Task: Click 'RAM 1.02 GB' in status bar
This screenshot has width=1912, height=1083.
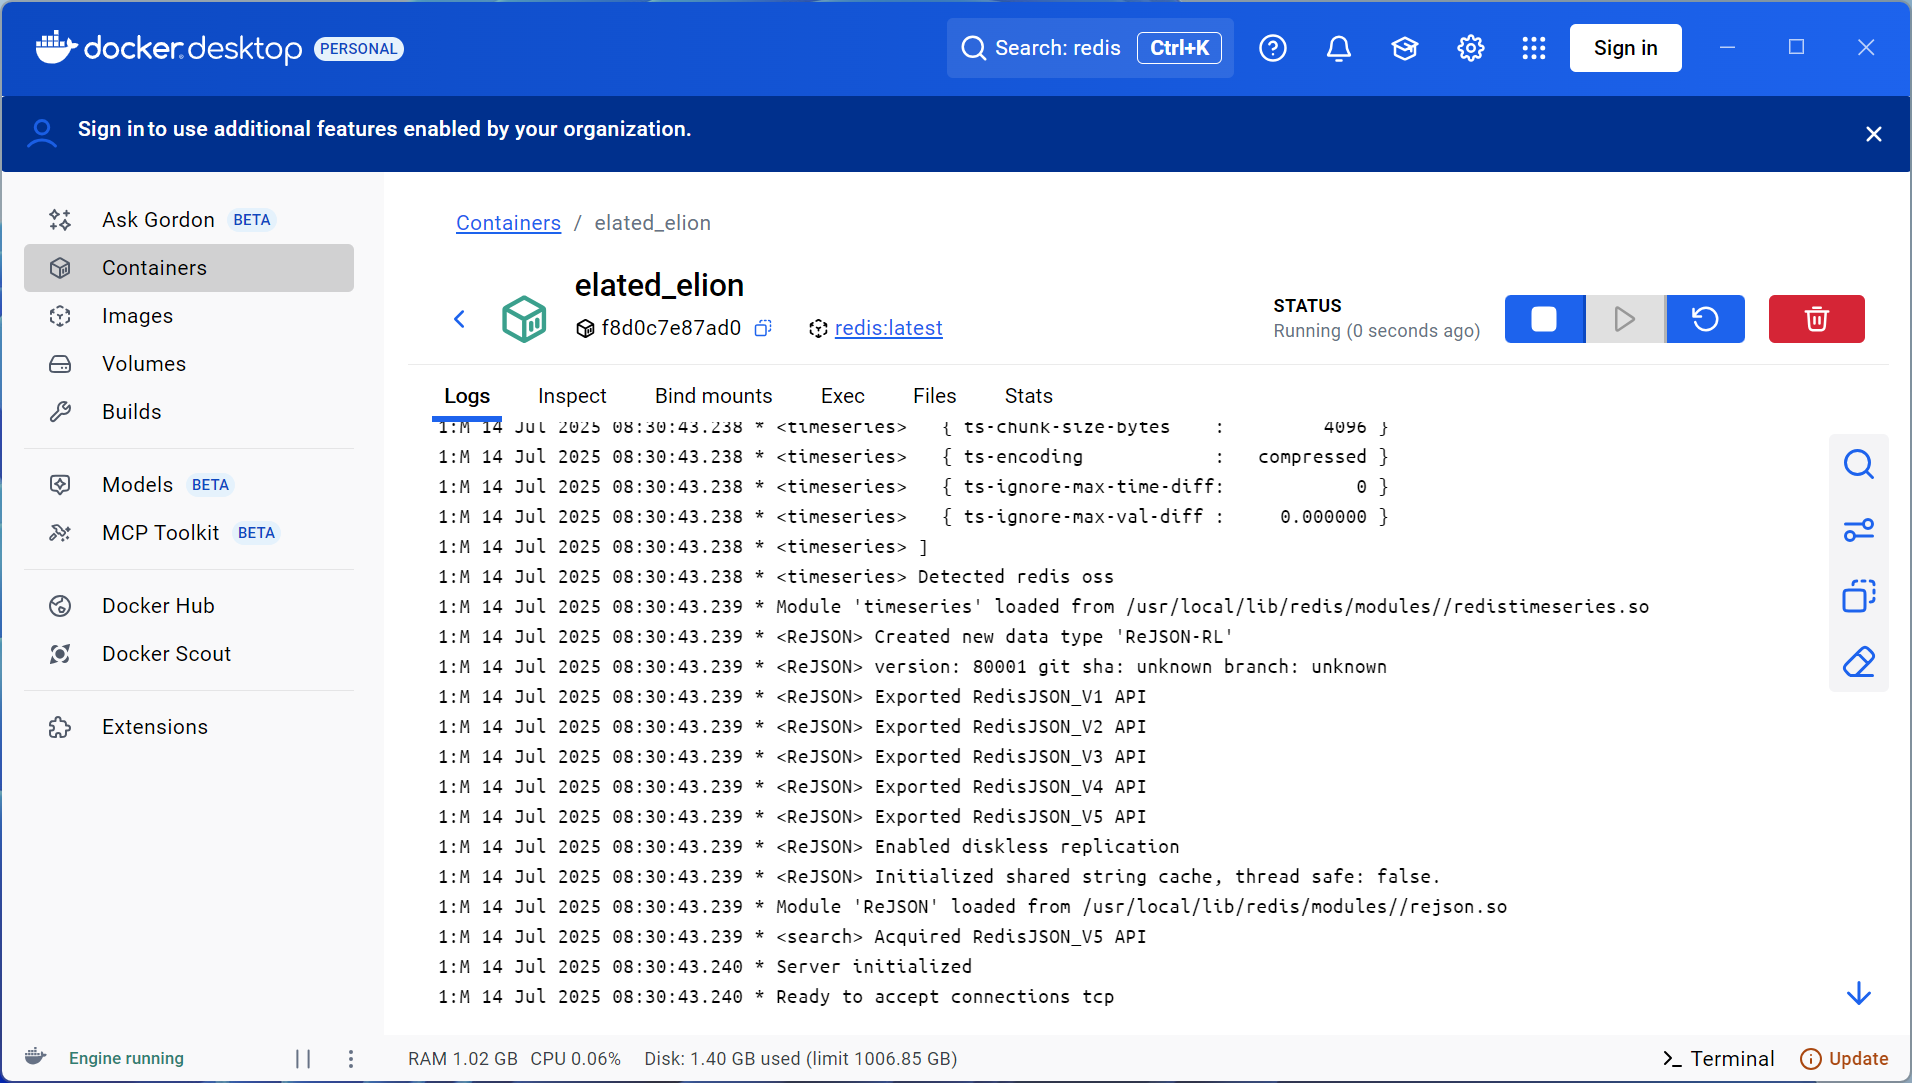Action: 463,1059
